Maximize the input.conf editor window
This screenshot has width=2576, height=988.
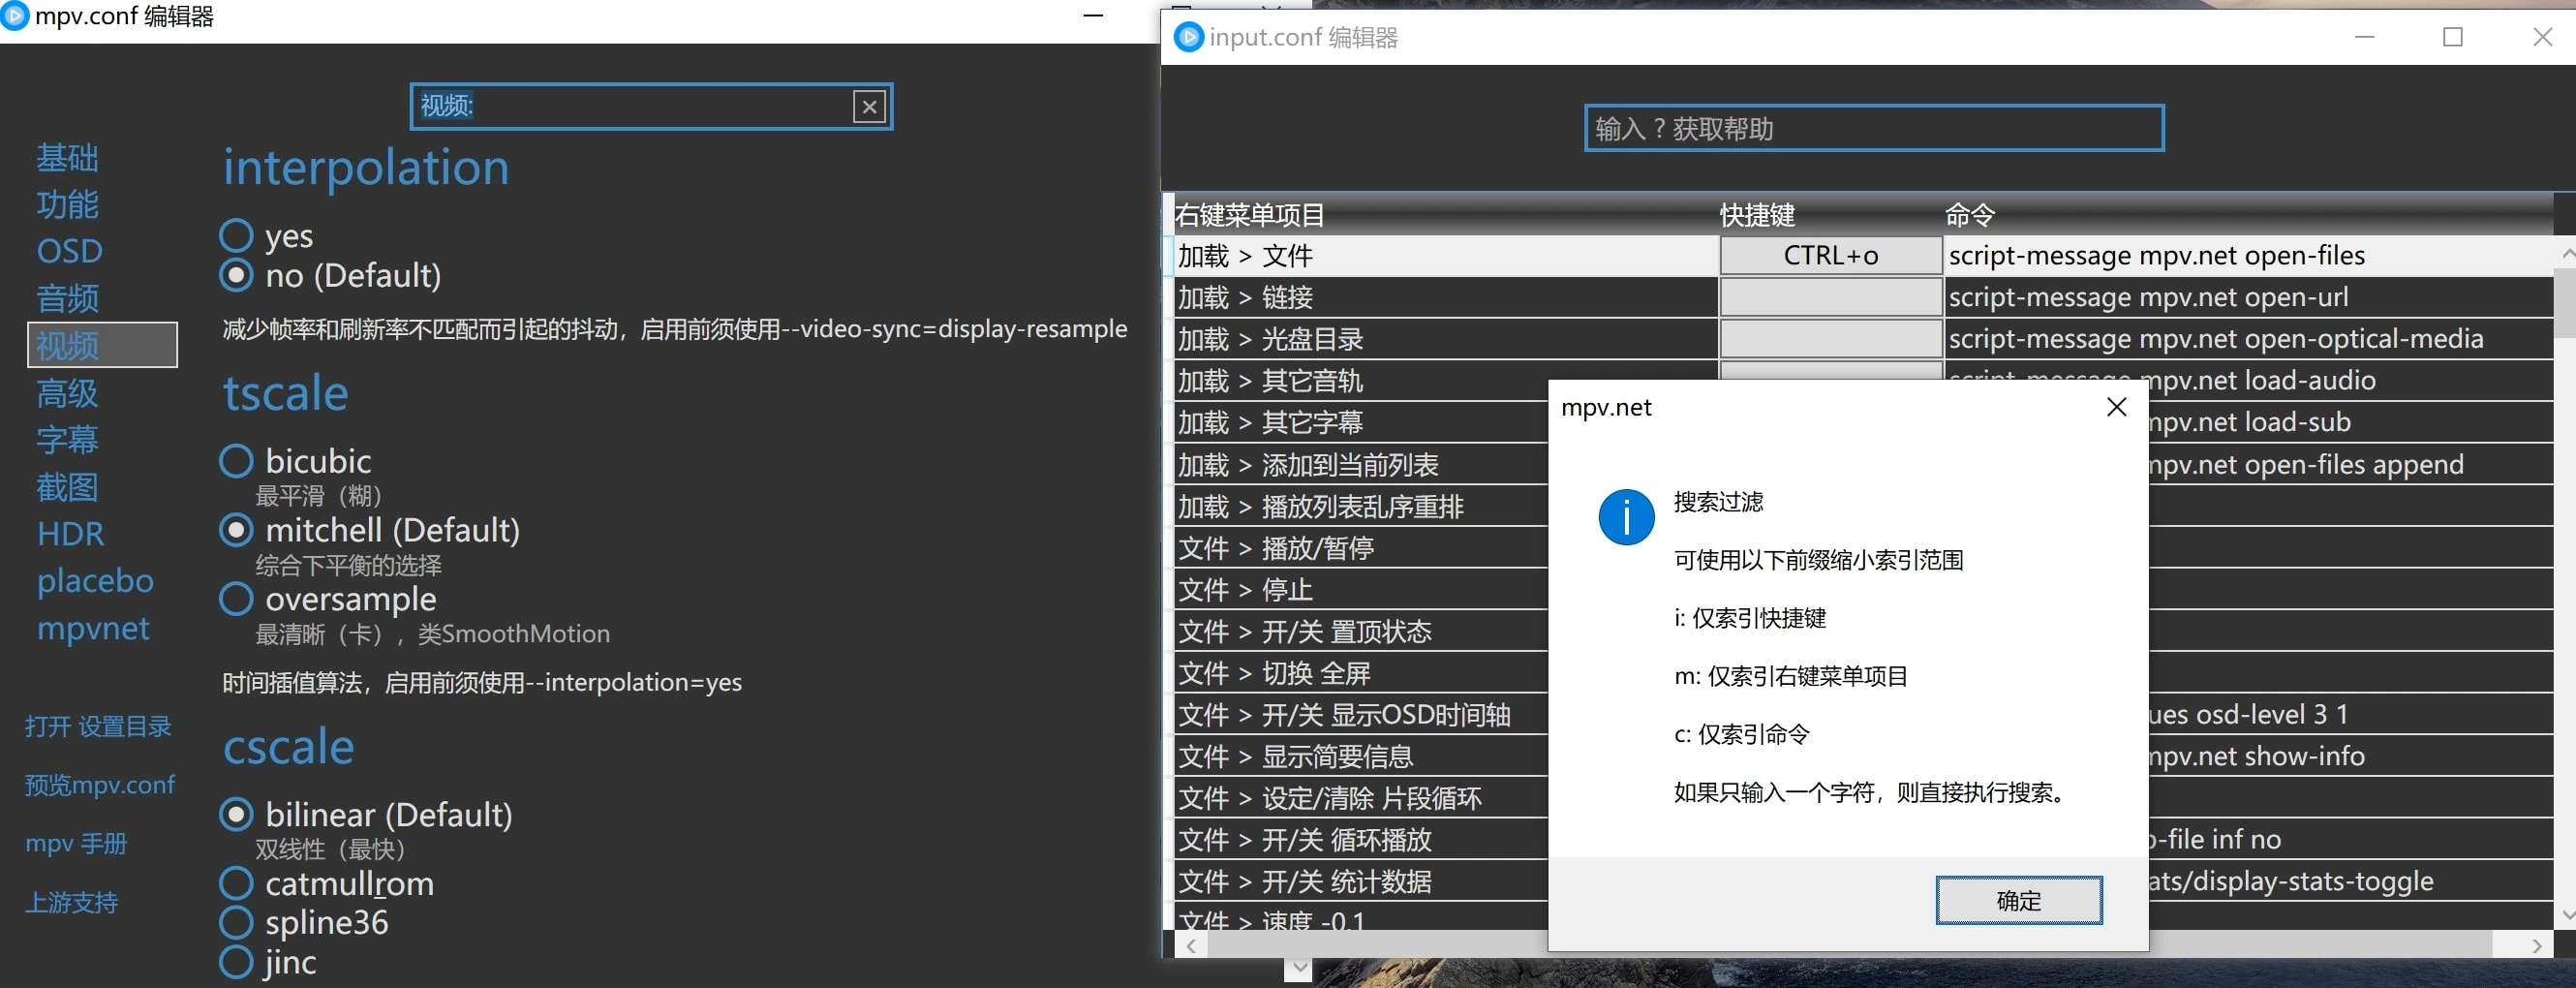(x=2452, y=37)
